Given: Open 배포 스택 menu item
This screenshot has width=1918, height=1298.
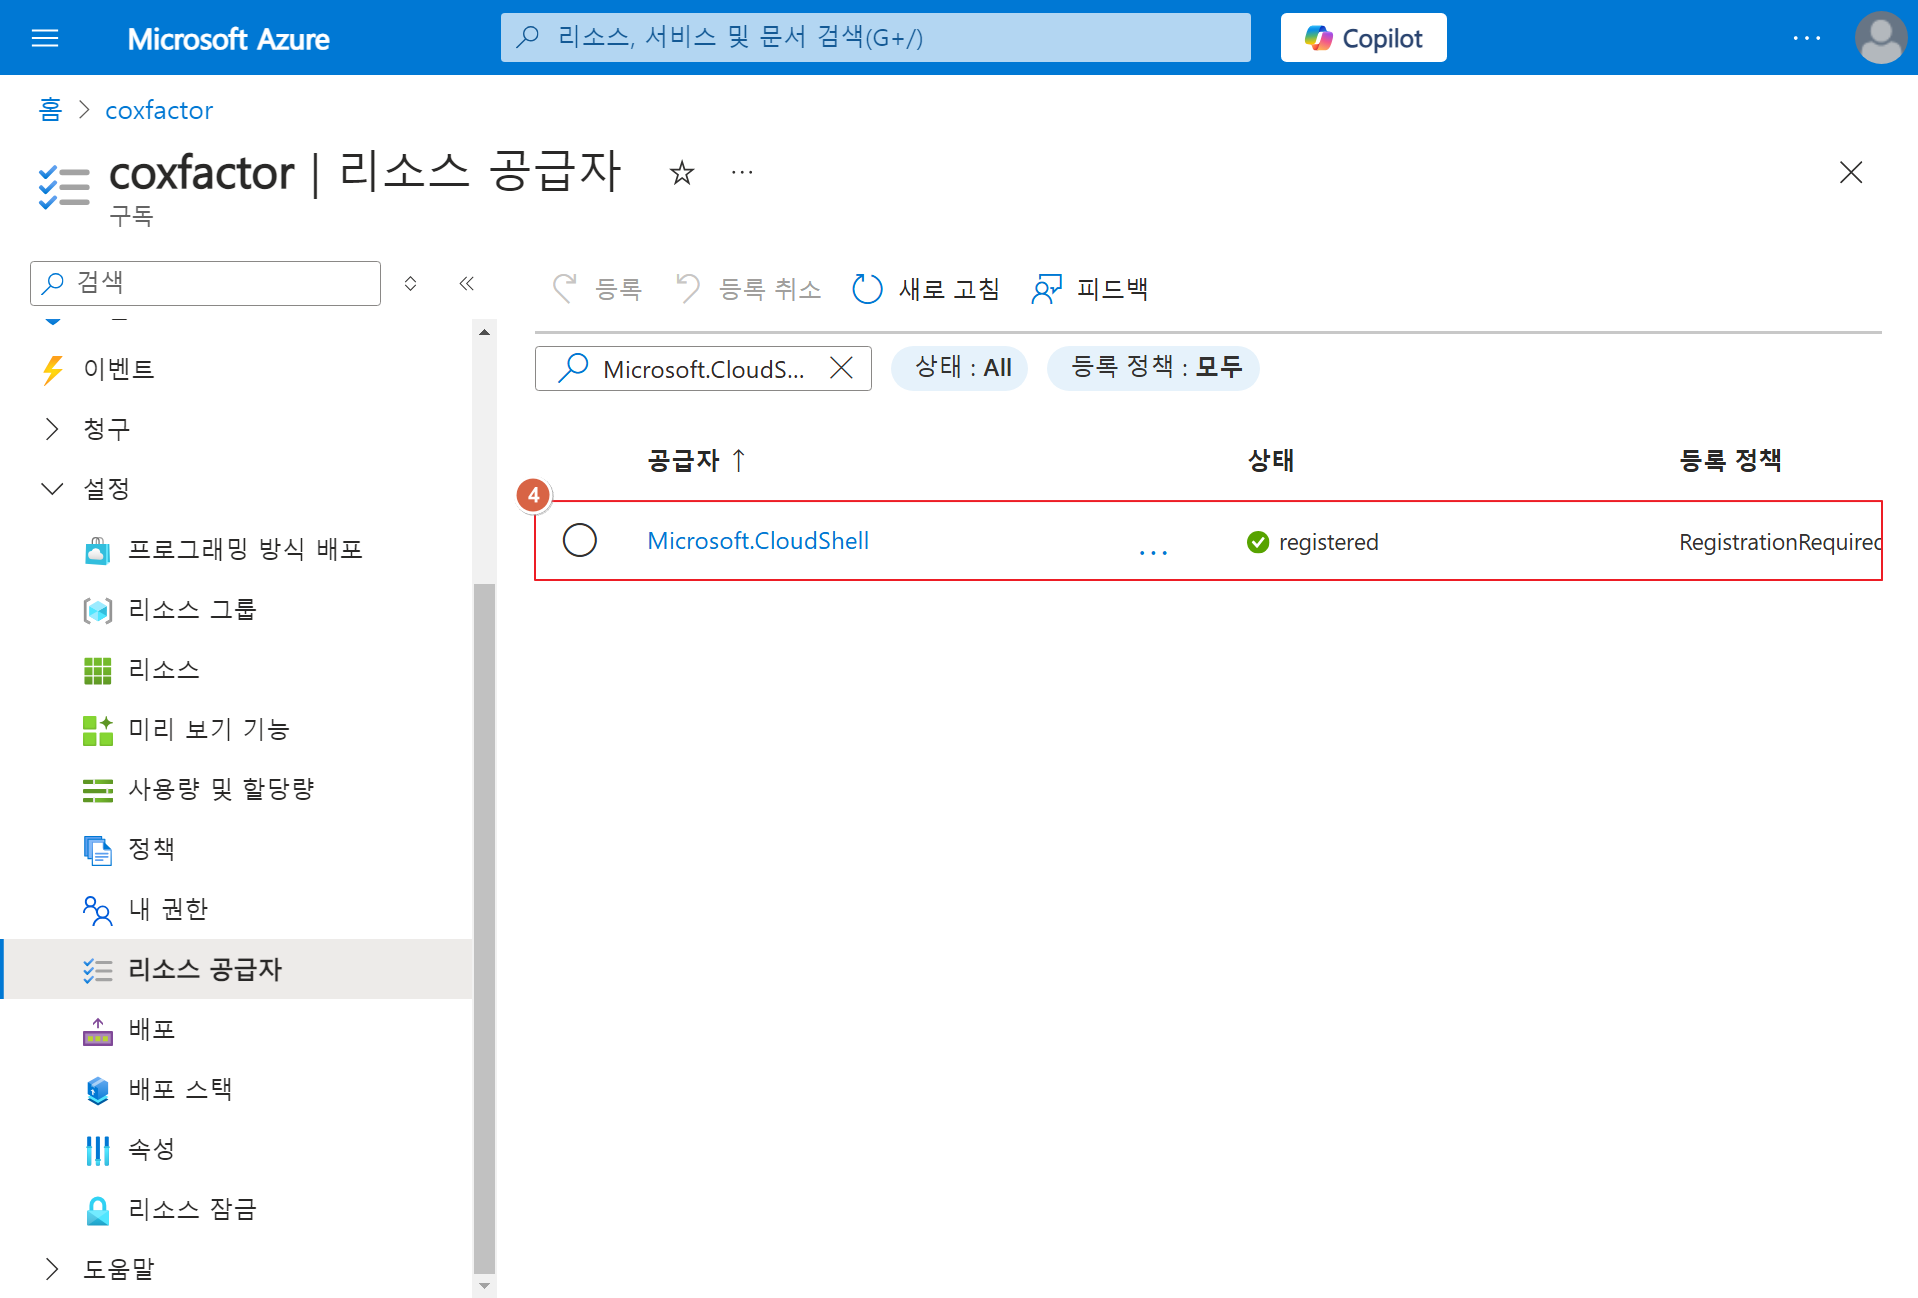Looking at the screenshot, I should [x=180, y=1089].
